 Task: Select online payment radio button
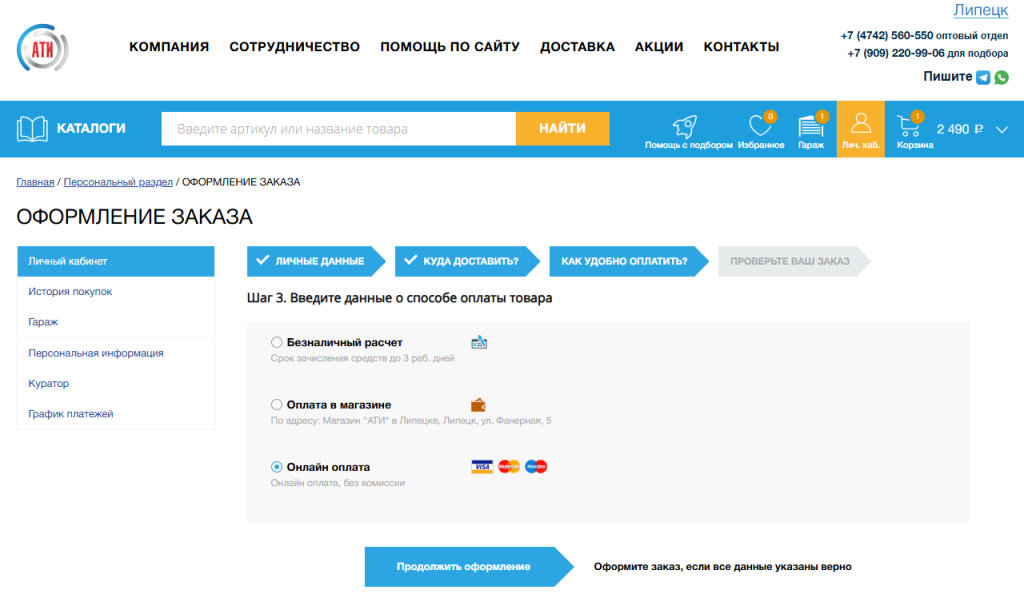[277, 467]
